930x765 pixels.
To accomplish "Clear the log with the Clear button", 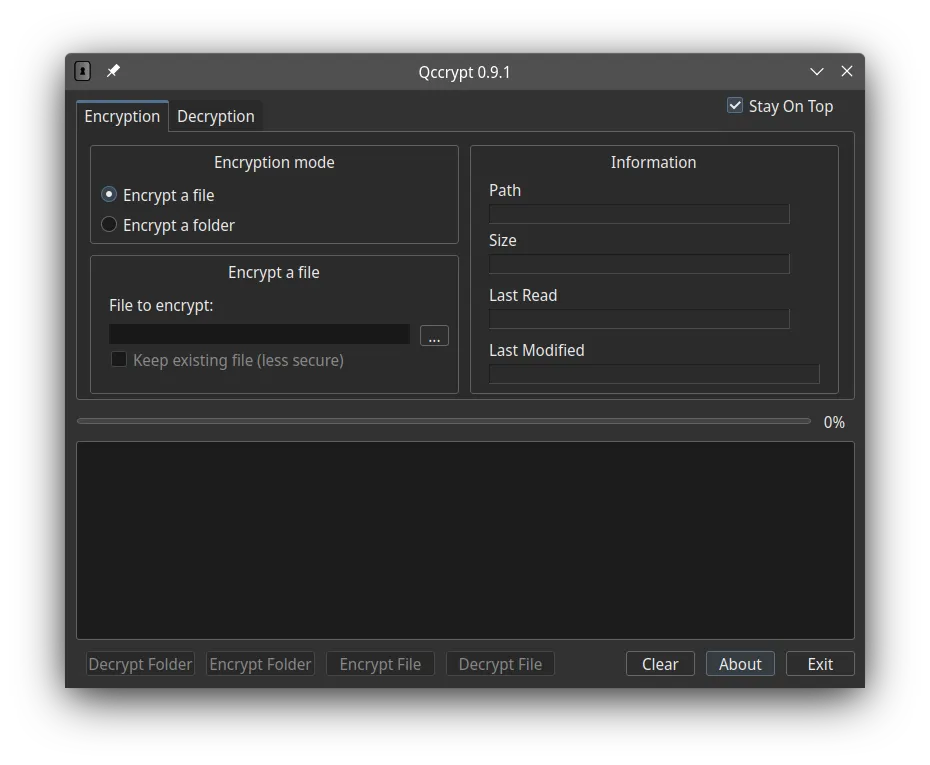I will coord(660,664).
